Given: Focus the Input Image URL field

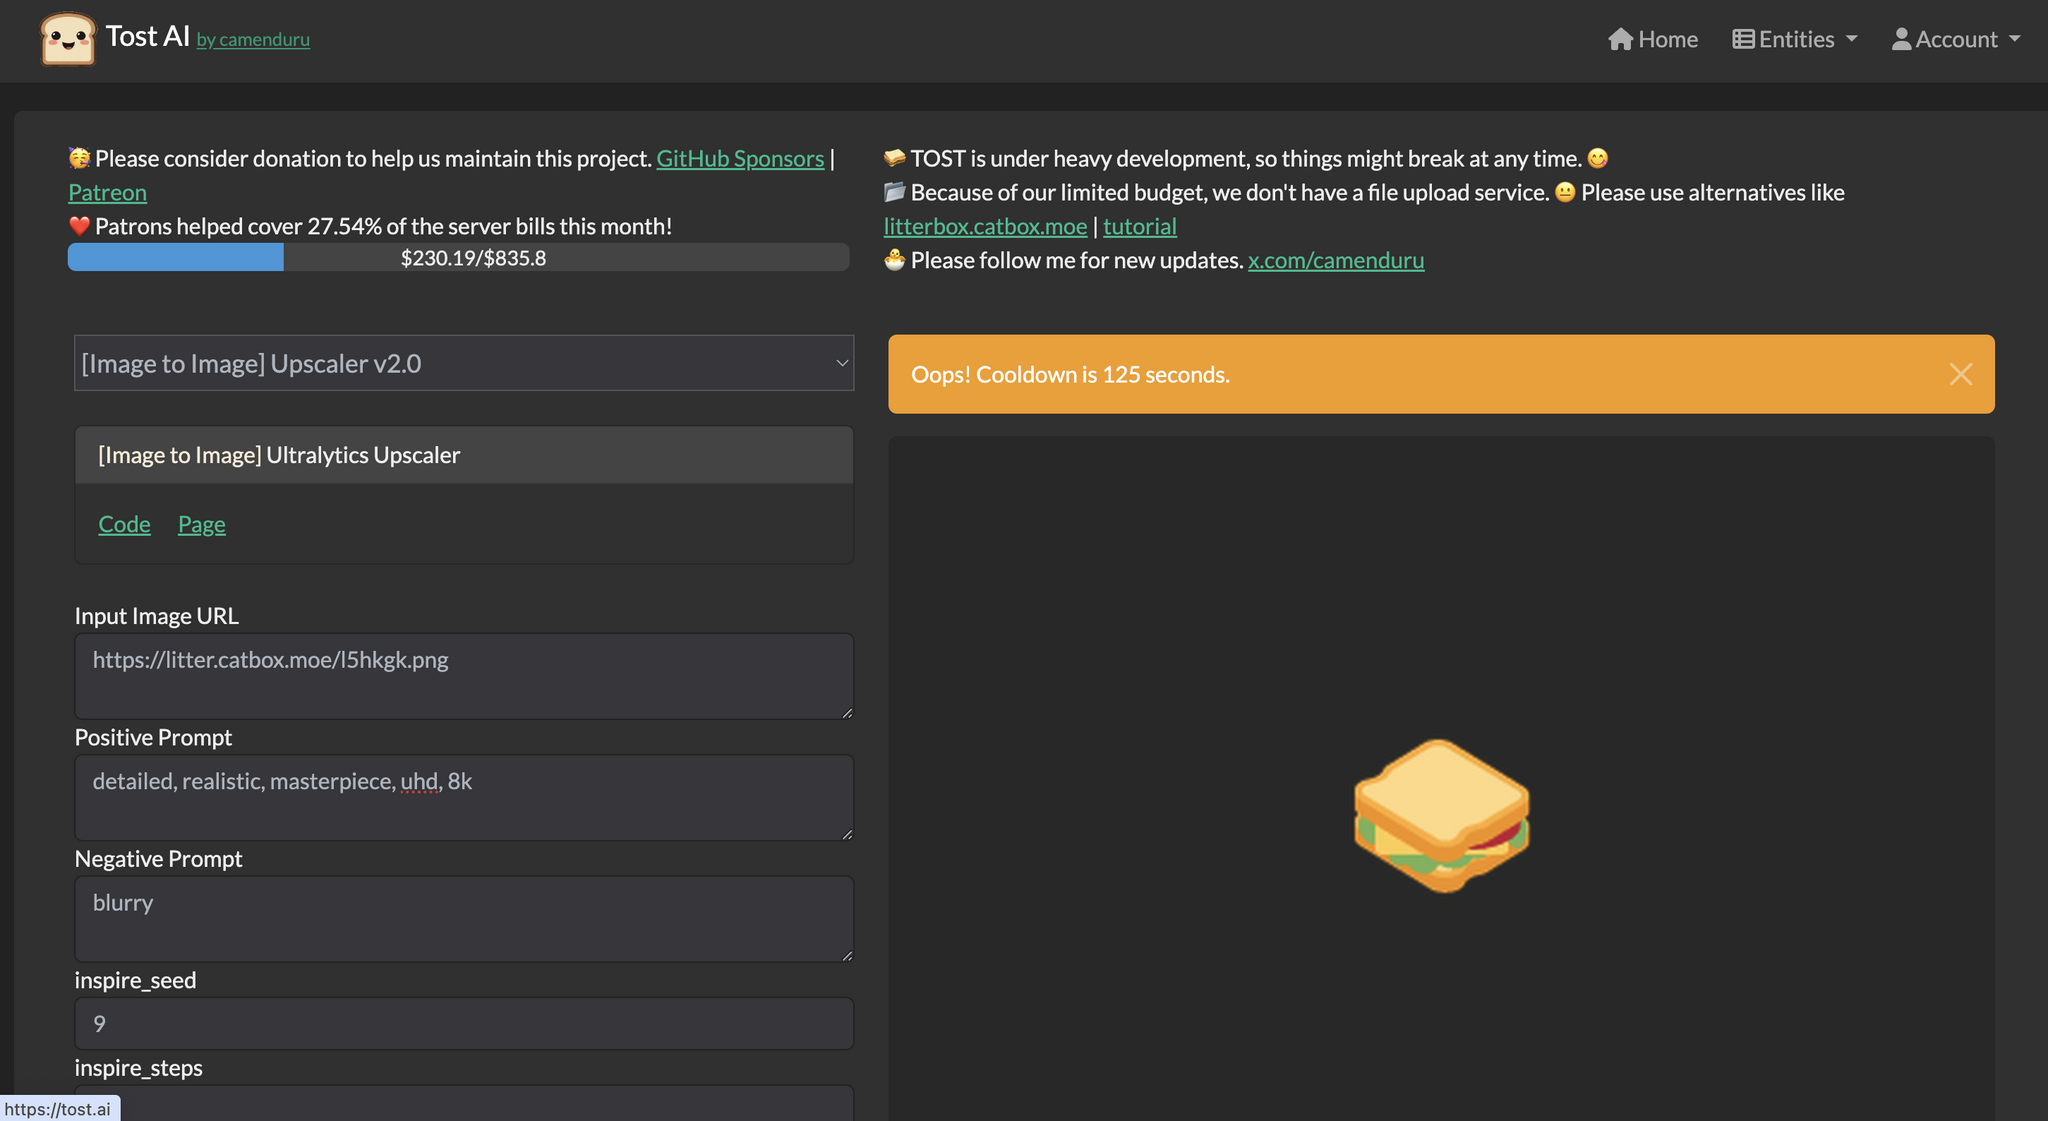Looking at the screenshot, I should pos(464,676).
